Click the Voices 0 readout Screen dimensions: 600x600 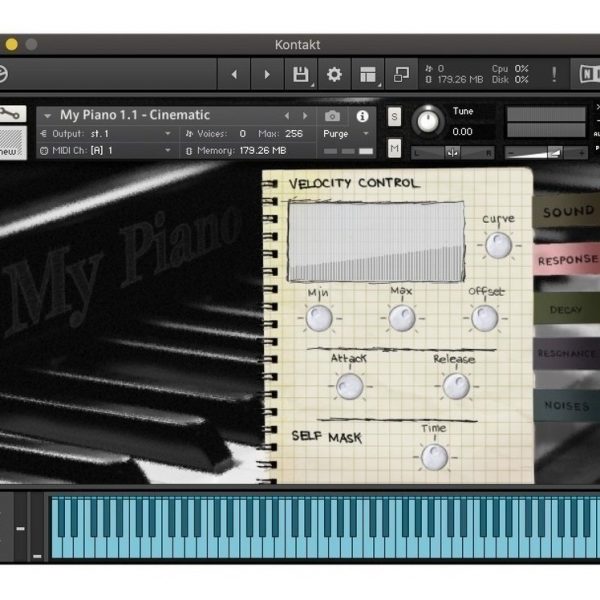[x=215, y=134]
